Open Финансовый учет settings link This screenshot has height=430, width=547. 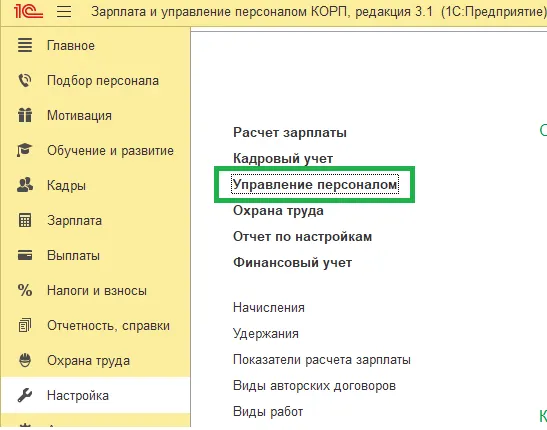[x=292, y=263]
